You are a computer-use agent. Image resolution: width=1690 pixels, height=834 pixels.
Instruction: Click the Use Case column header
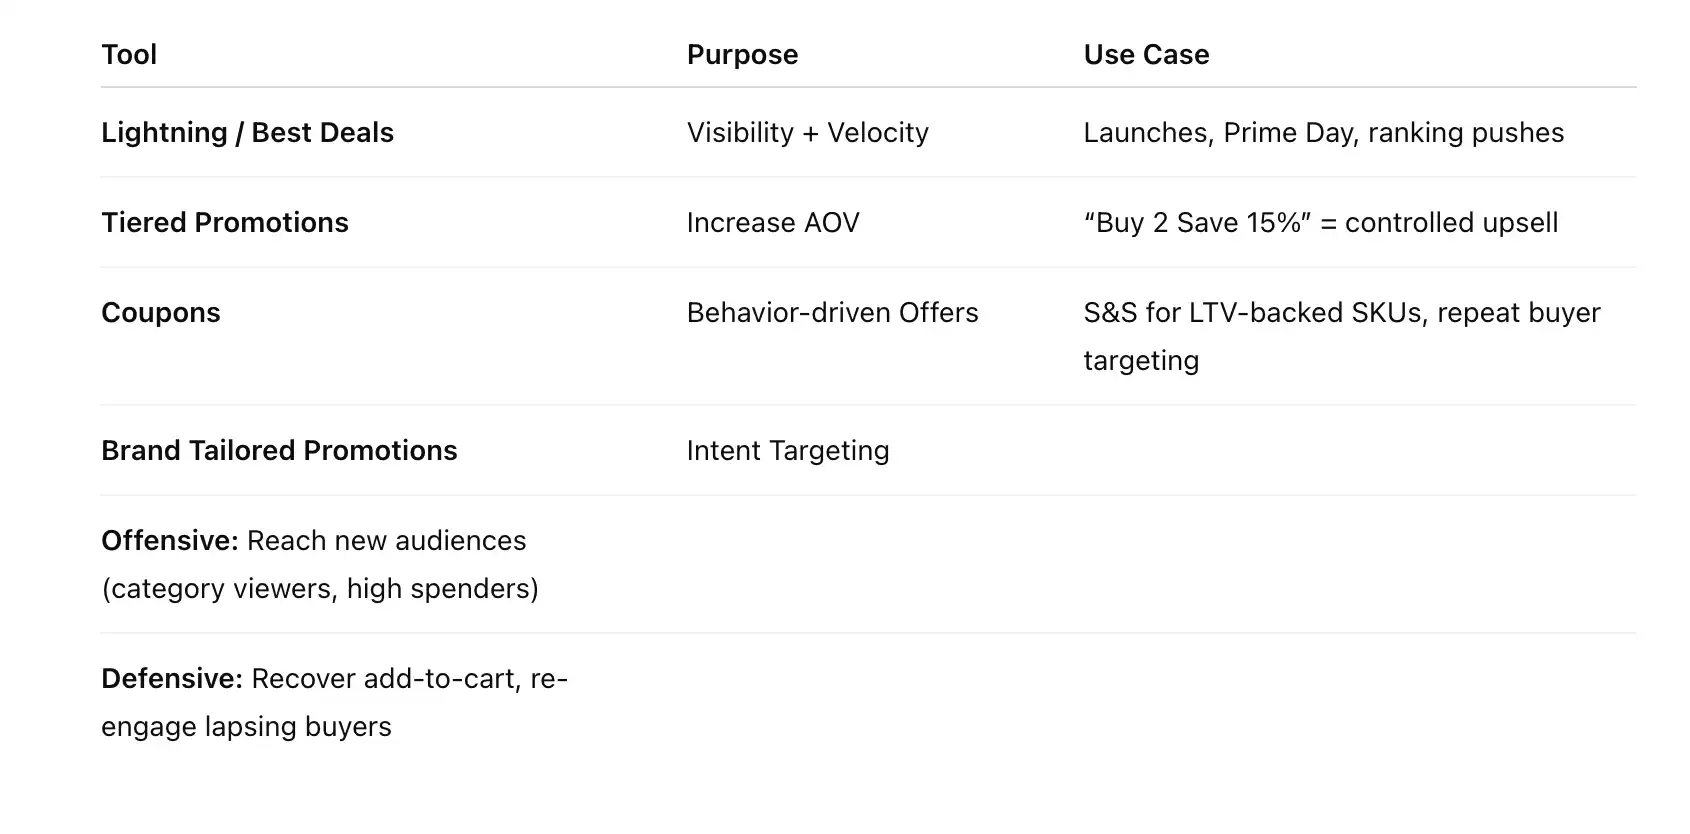point(1146,55)
